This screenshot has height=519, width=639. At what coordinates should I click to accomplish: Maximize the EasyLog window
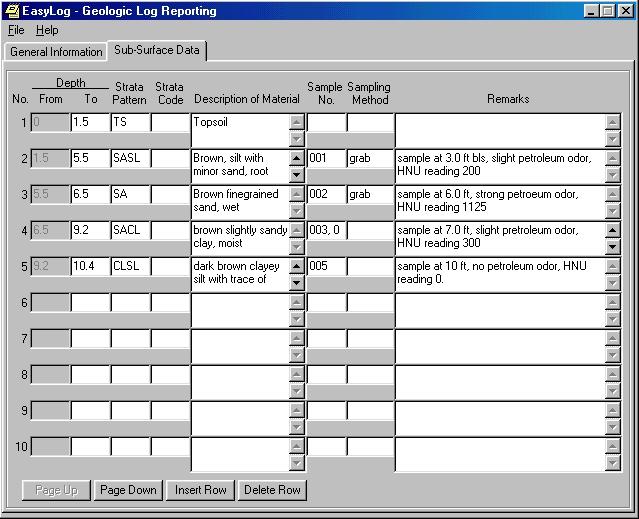click(x=607, y=11)
